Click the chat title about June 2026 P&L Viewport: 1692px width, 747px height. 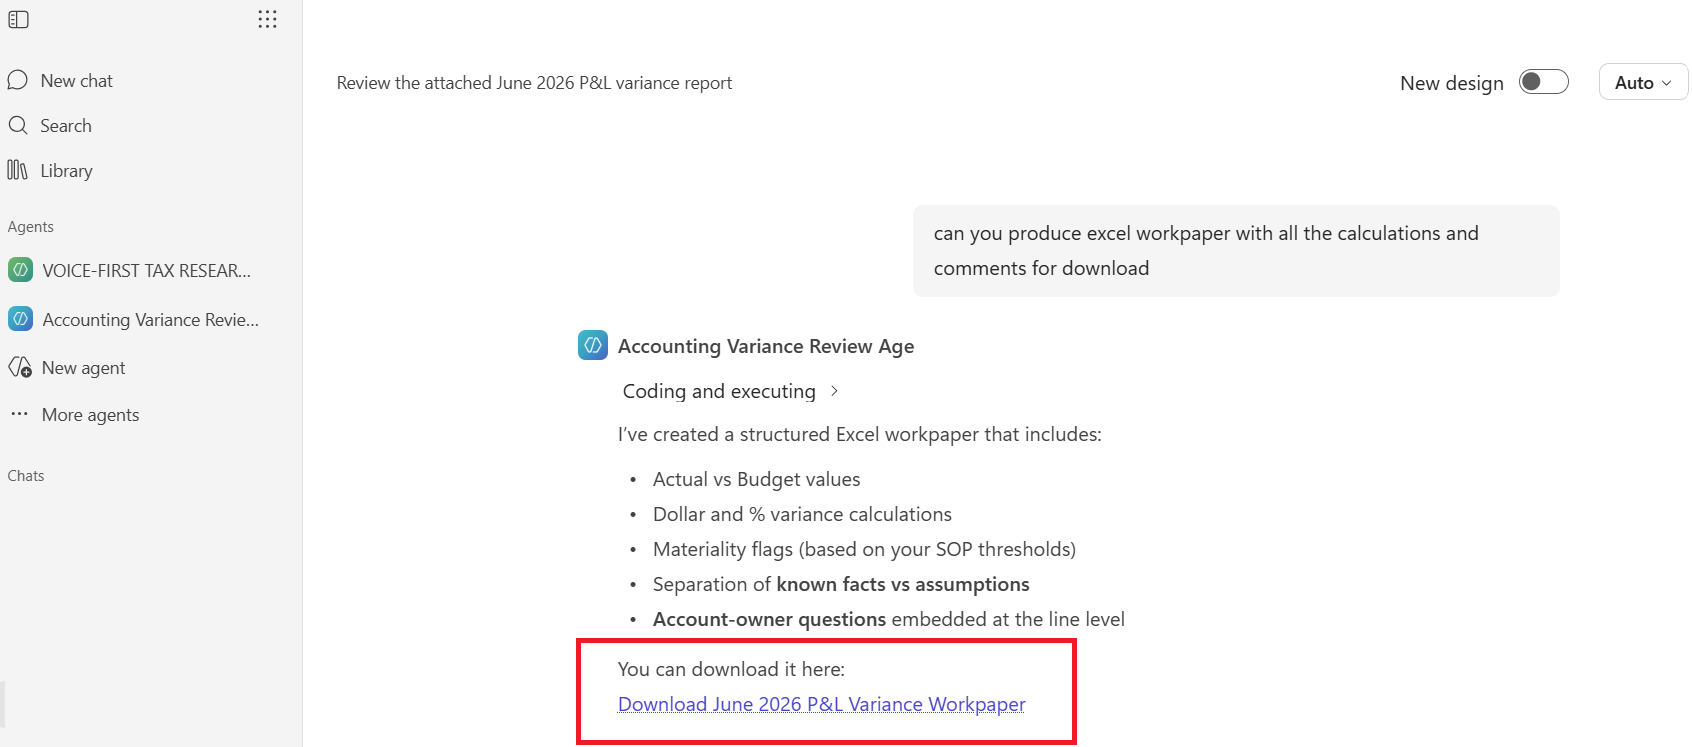(x=534, y=83)
